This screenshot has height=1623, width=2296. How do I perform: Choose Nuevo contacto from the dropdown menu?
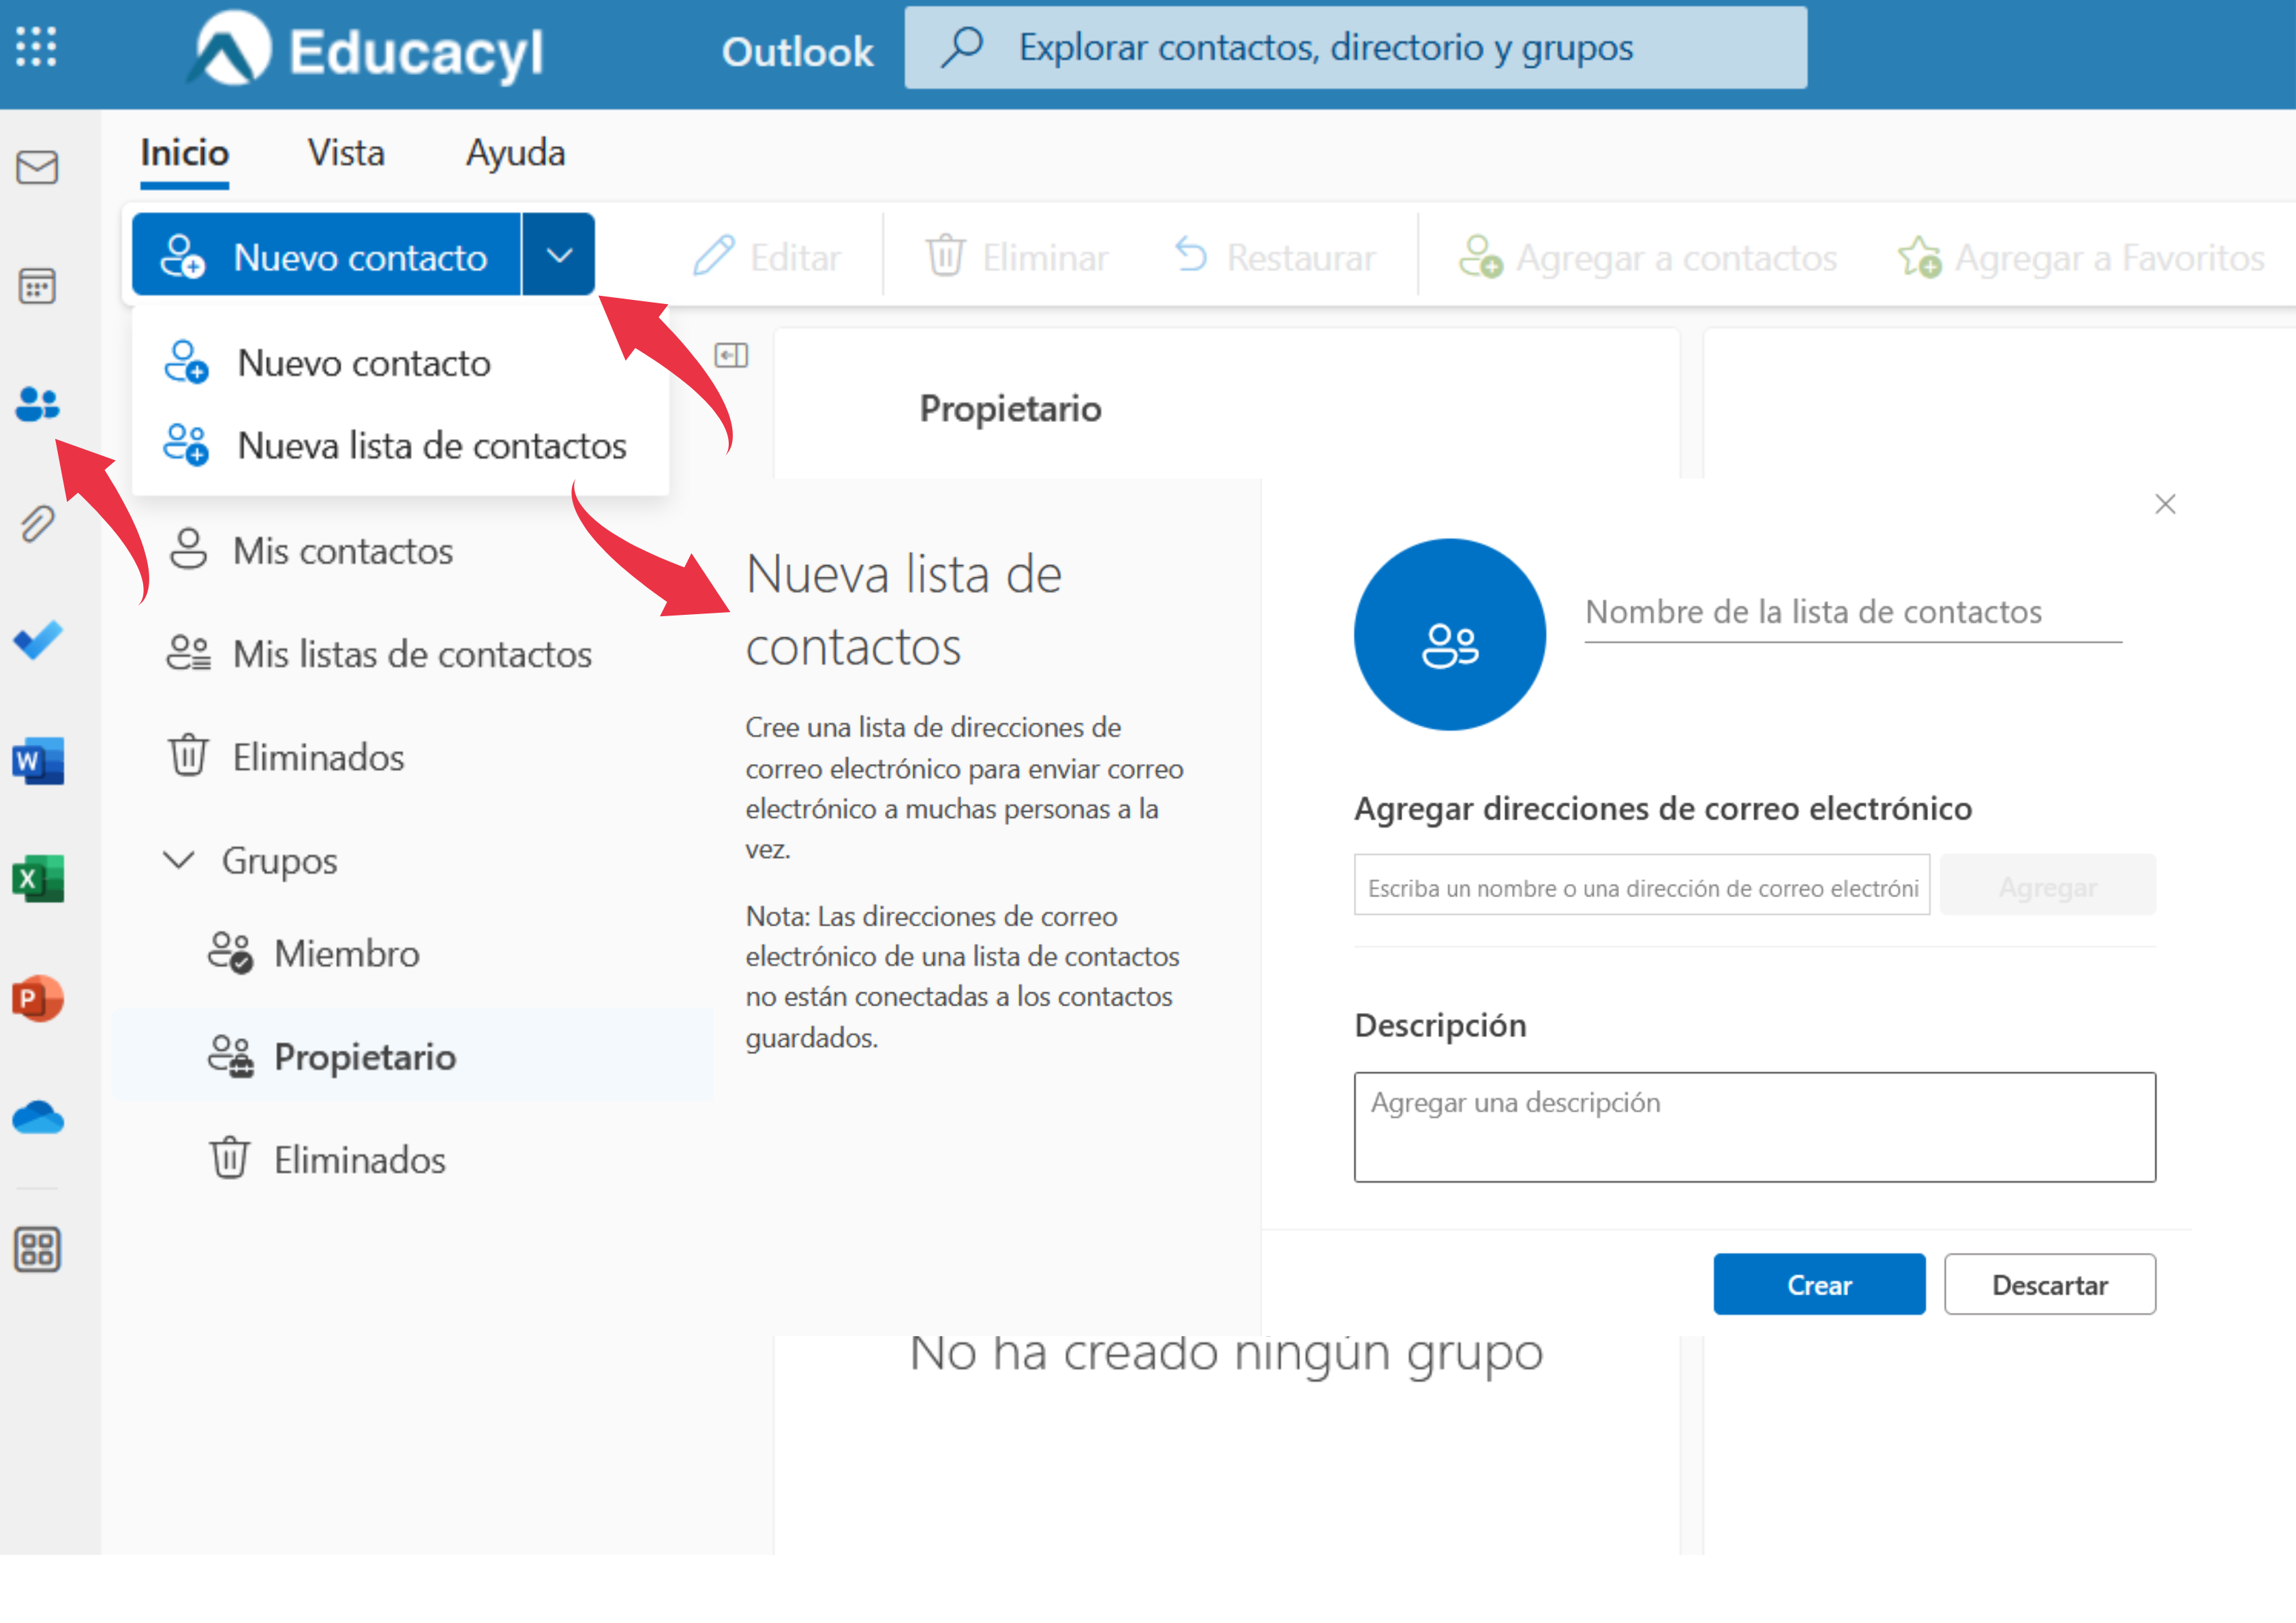[x=400, y=363]
